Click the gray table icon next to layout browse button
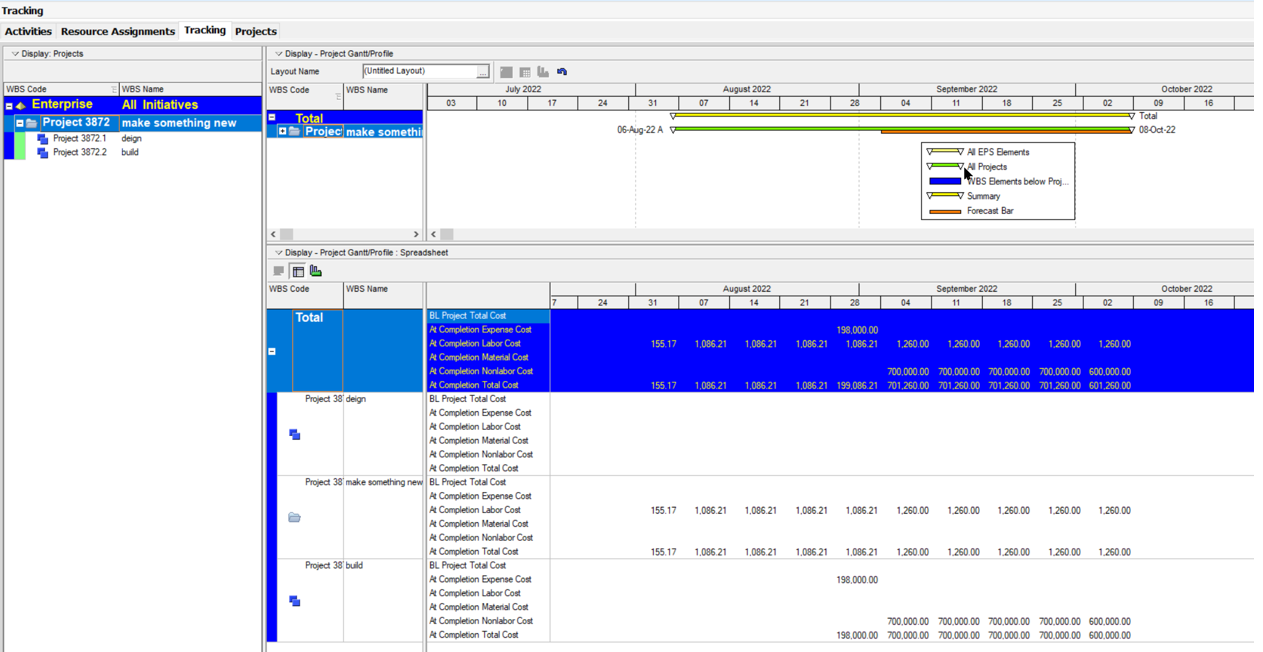The image size is (1263, 652). pos(506,72)
